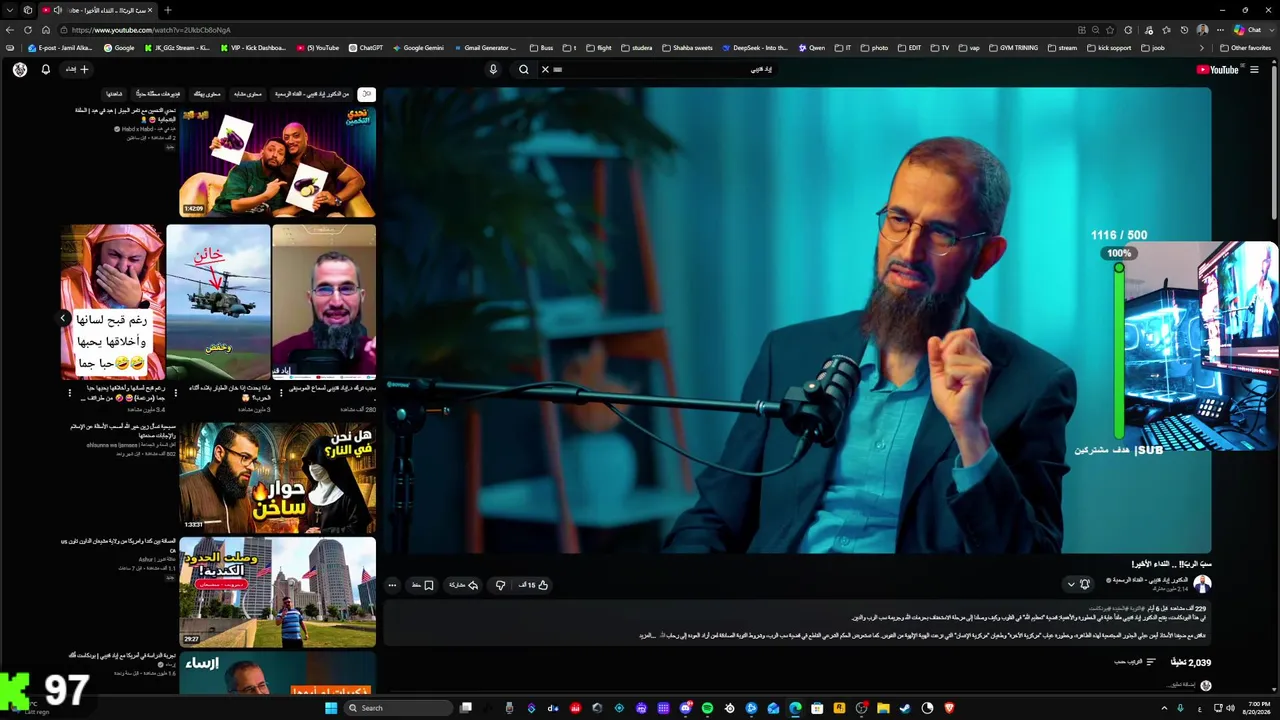Start a voice search with the microphone
The image size is (1280, 720).
point(493,70)
